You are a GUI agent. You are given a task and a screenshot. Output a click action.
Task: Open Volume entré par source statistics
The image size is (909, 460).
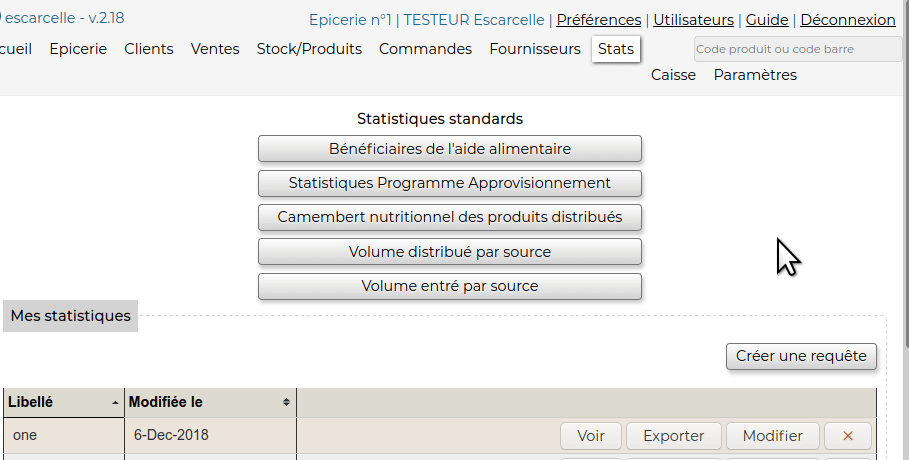click(450, 286)
